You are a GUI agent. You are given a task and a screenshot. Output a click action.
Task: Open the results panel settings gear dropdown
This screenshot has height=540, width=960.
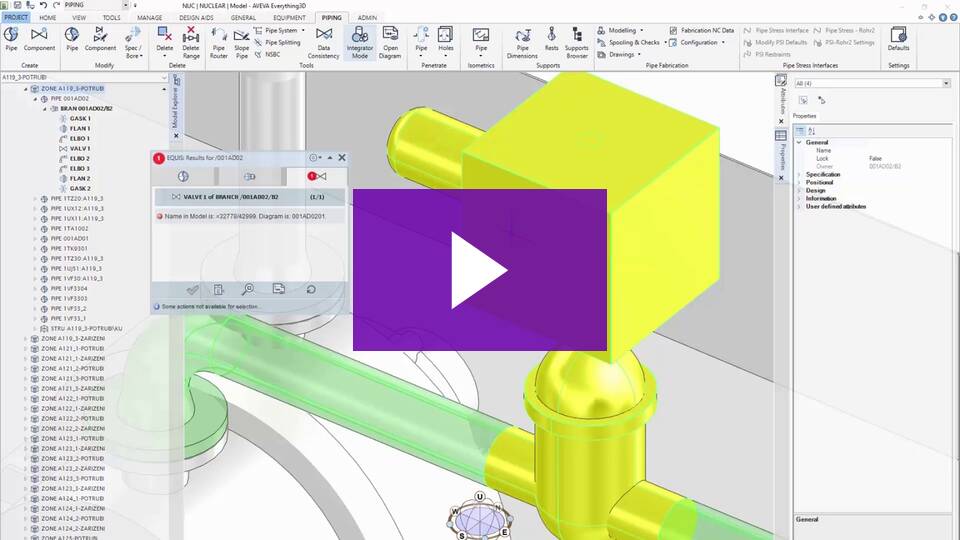(x=315, y=158)
